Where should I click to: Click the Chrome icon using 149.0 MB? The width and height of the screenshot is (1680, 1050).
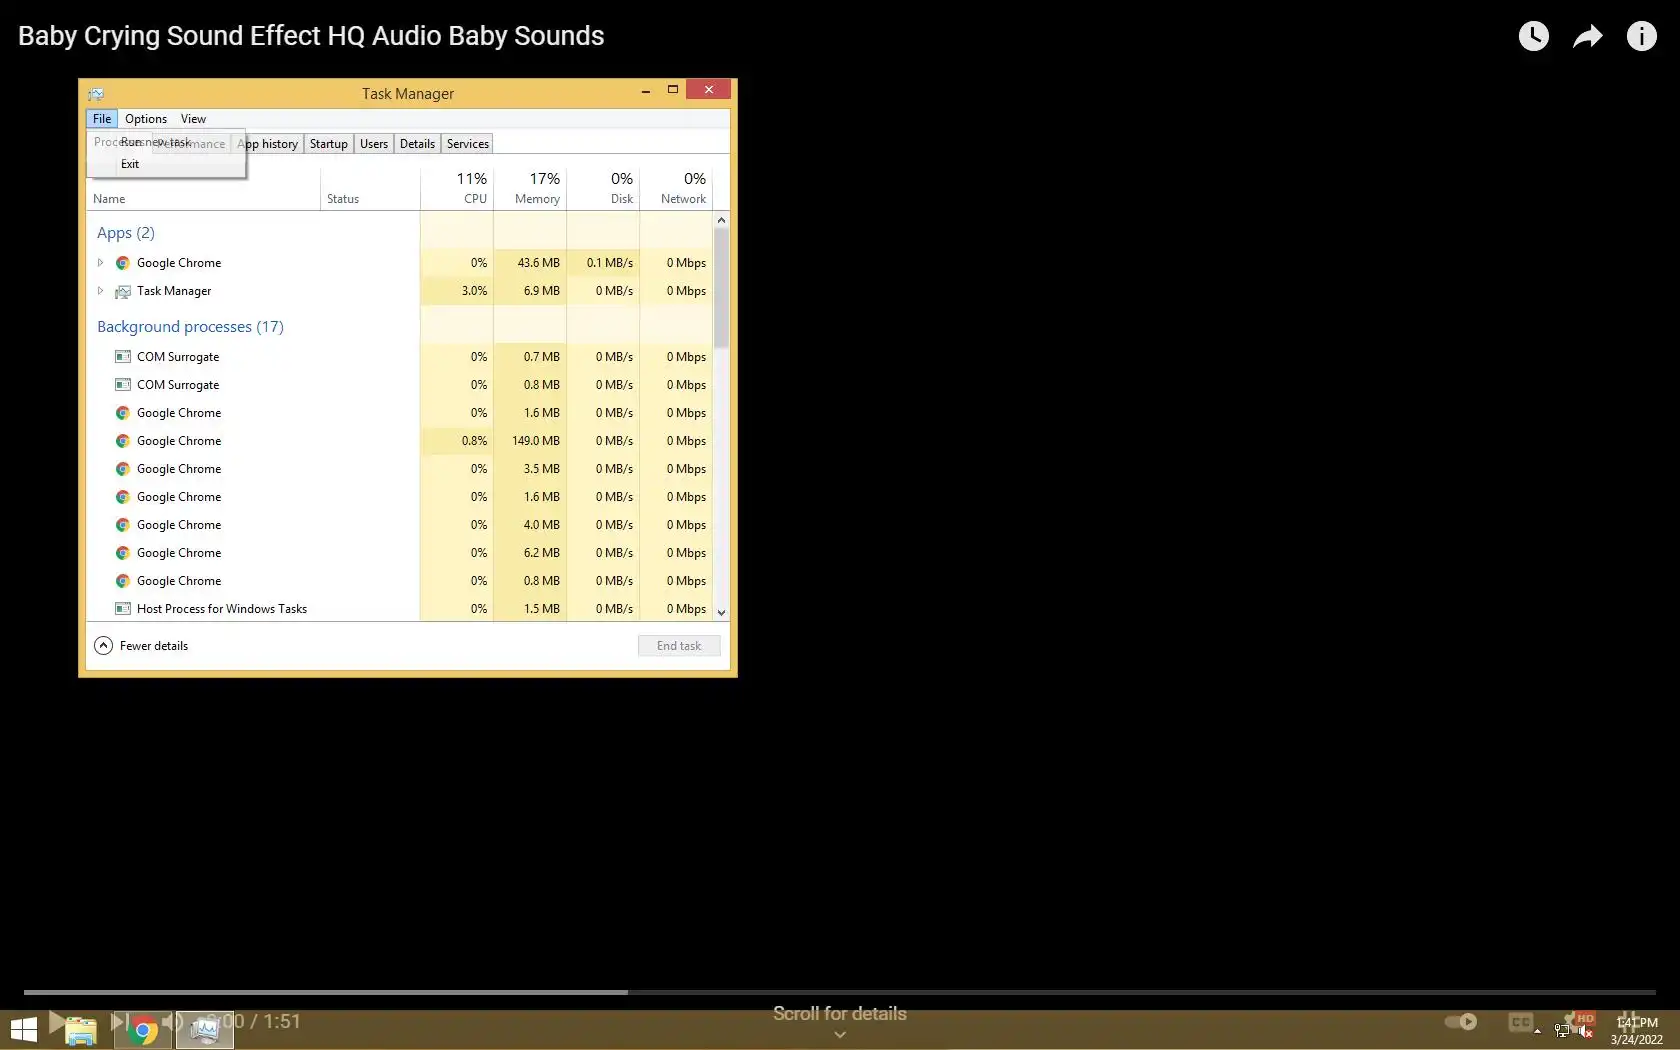[x=123, y=441]
